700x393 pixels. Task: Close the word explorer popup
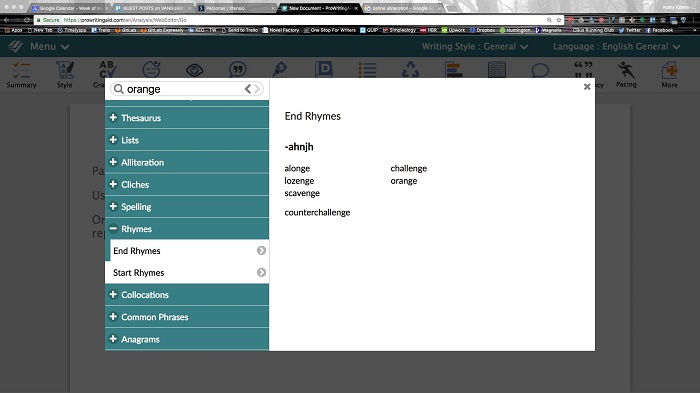(x=587, y=87)
